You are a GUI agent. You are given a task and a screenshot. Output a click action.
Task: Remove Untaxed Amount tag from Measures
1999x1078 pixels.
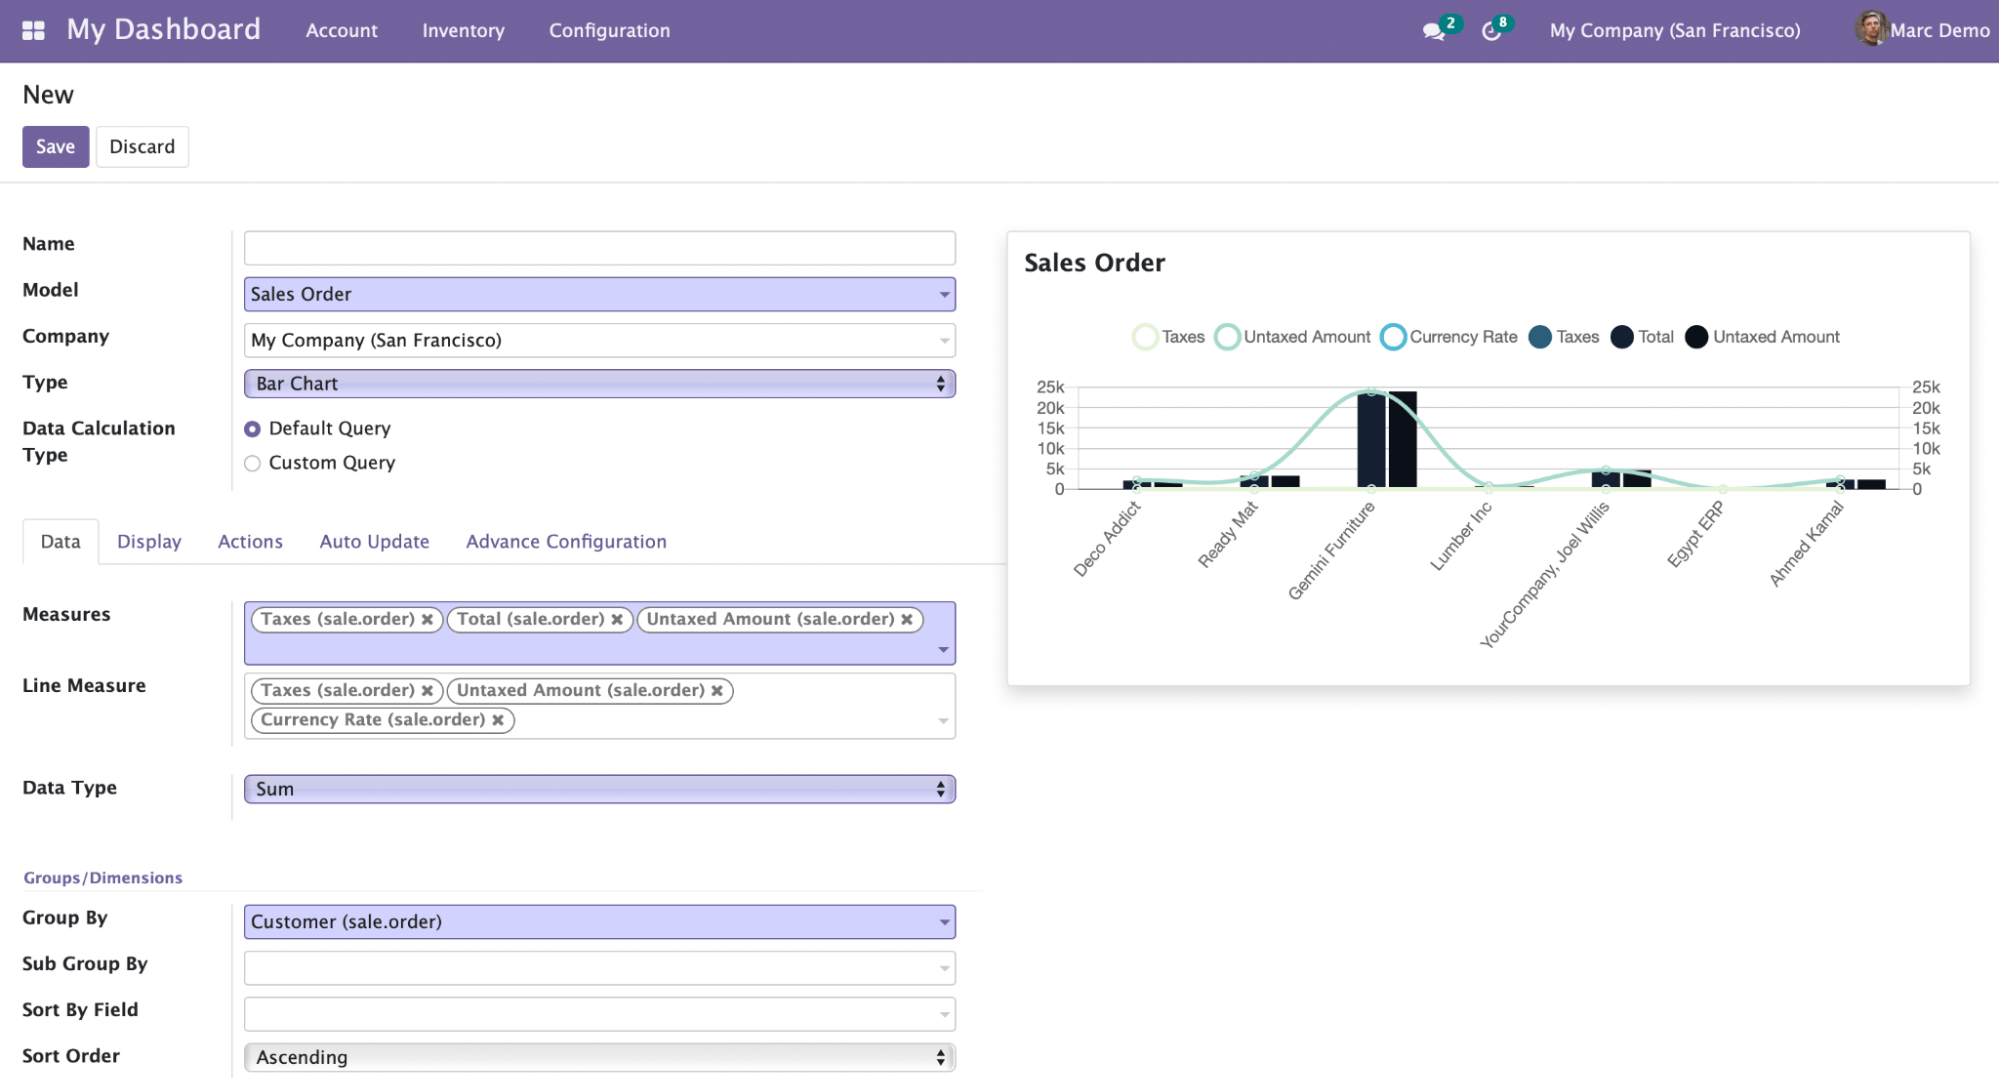point(907,619)
